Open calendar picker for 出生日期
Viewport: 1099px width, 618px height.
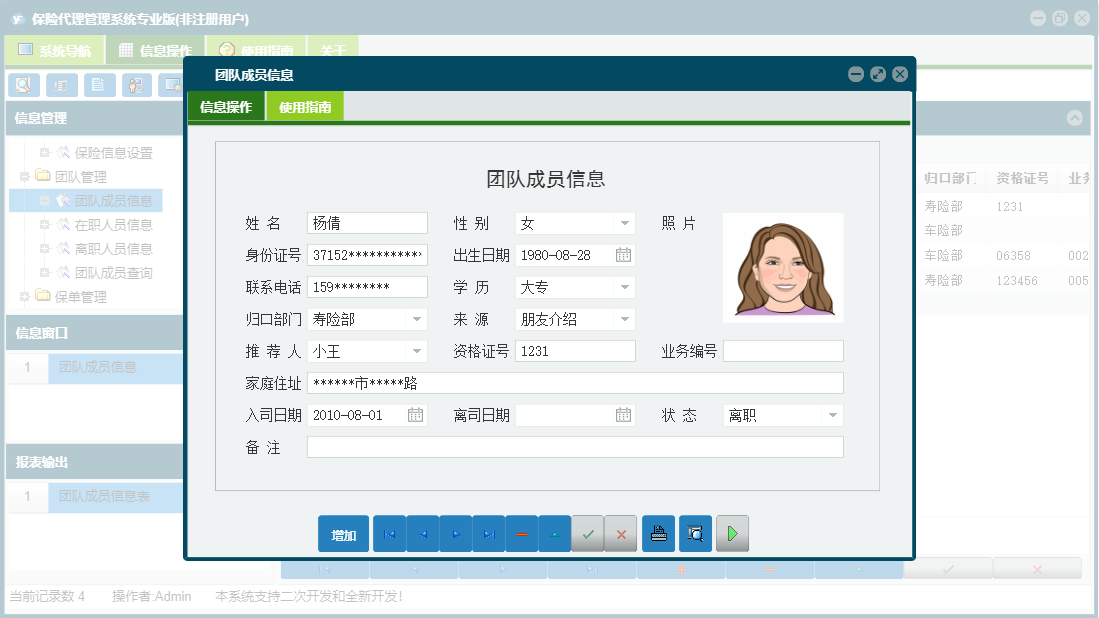tap(623, 256)
